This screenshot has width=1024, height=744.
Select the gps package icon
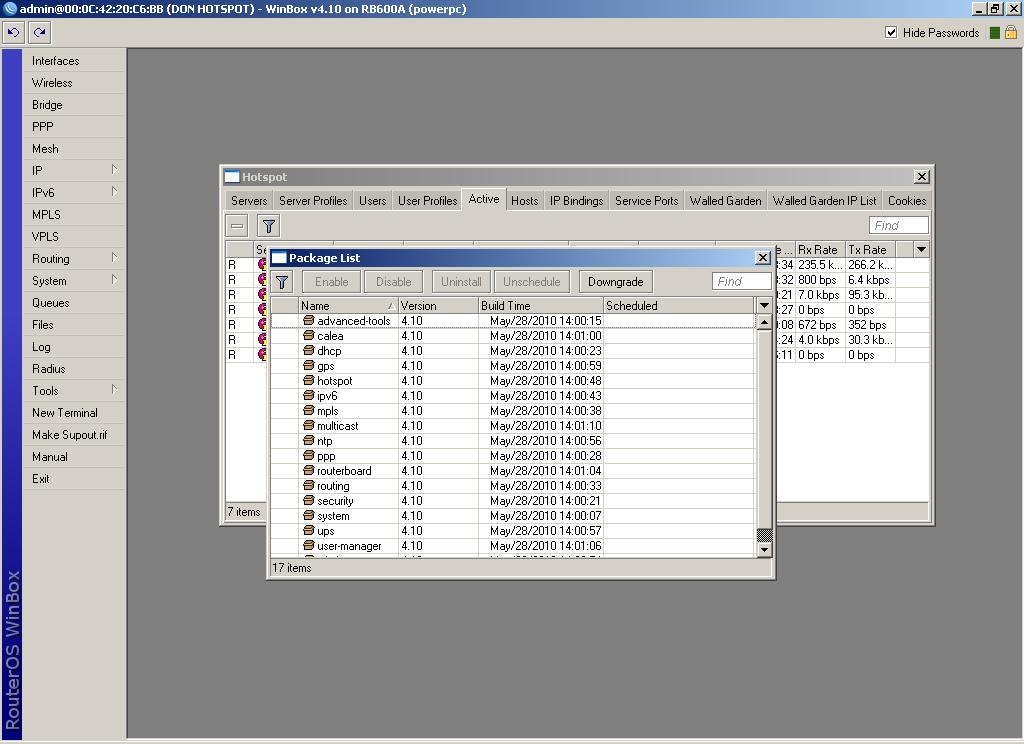(309, 365)
